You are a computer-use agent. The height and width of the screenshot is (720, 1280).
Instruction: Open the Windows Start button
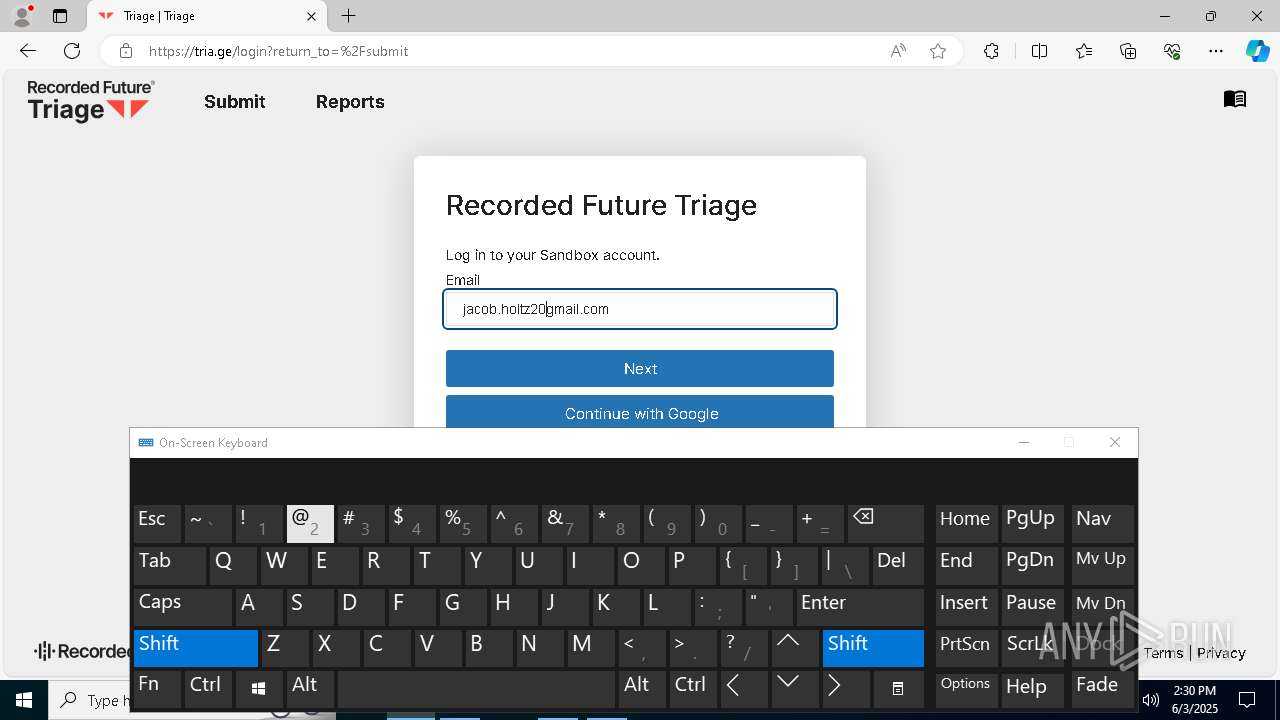pos(24,700)
